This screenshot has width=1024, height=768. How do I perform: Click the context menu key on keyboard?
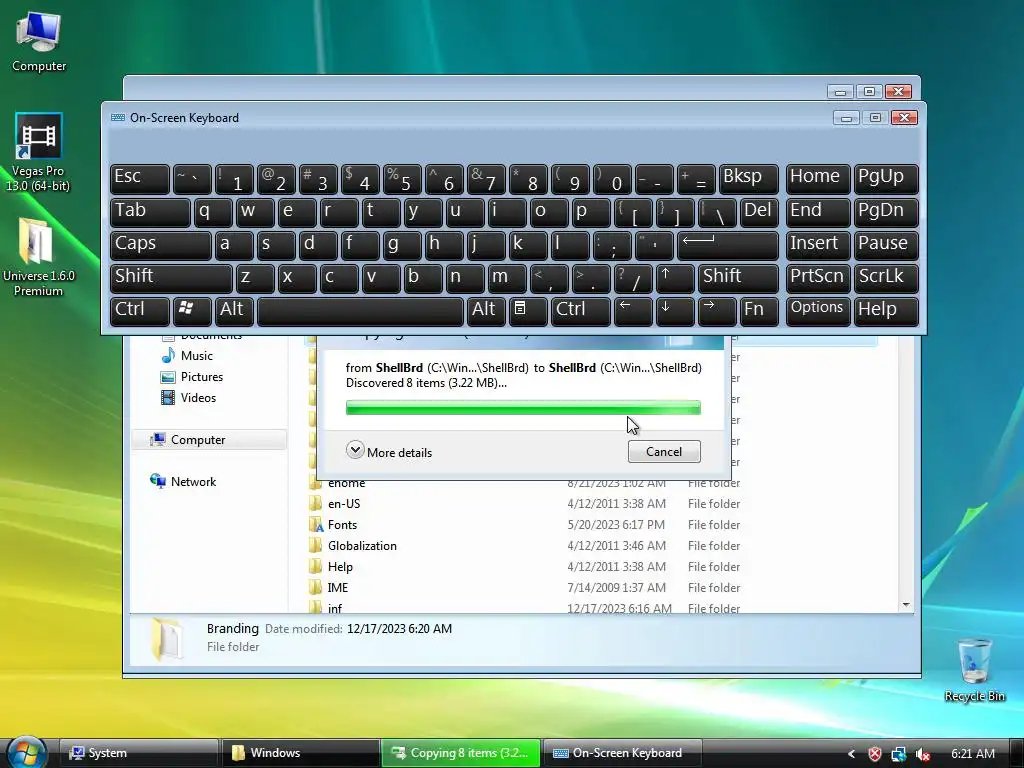(527, 311)
